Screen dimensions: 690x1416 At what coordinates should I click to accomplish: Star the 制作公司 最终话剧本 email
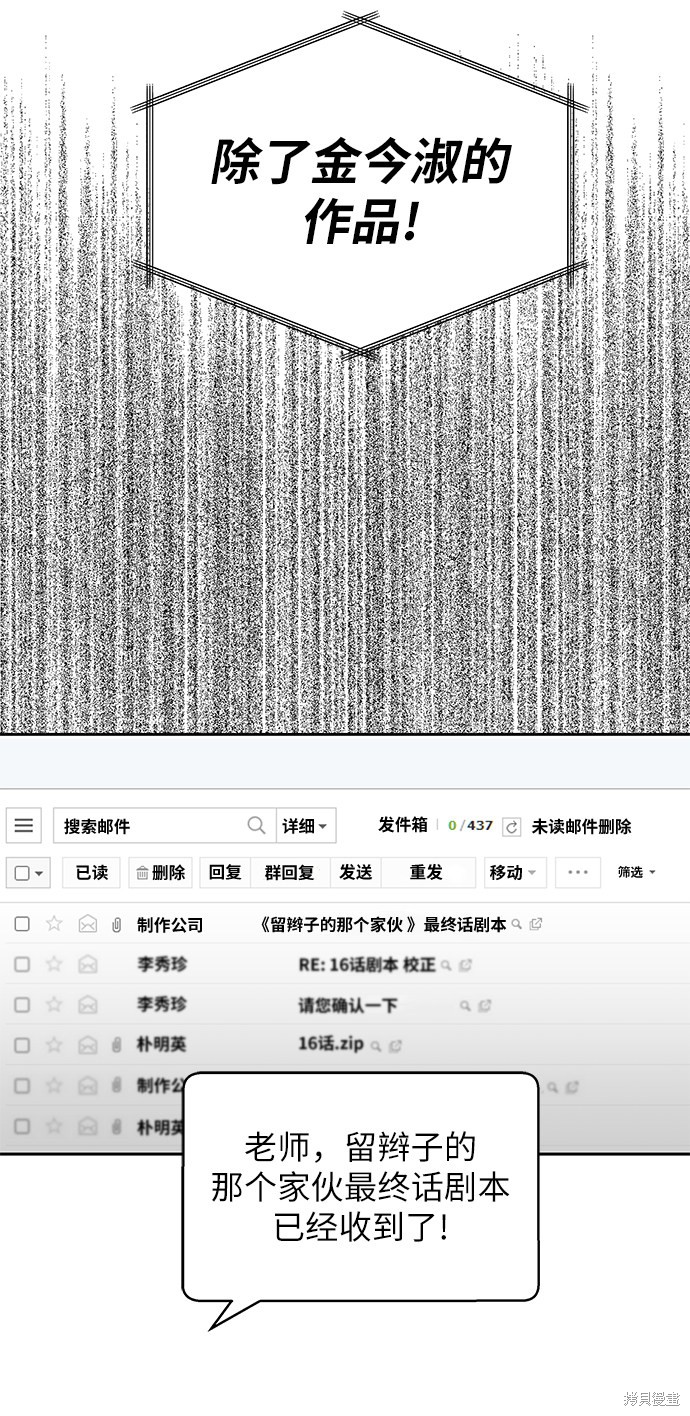54,924
